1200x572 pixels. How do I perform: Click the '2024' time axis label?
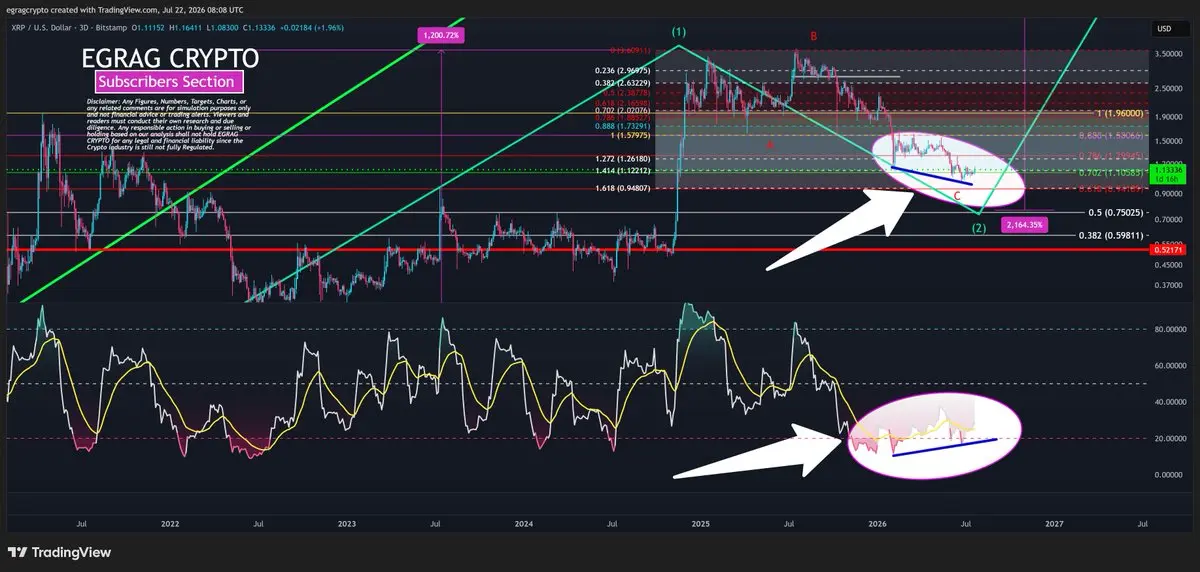click(524, 523)
